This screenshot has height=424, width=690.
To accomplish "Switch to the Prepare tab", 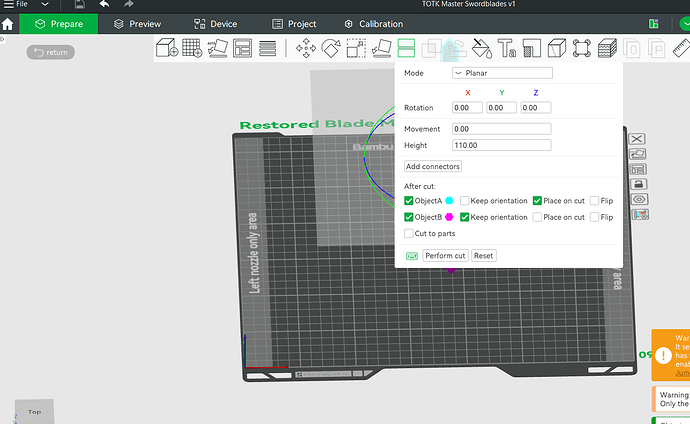I will pyautogui.click(x=59, y=24).
